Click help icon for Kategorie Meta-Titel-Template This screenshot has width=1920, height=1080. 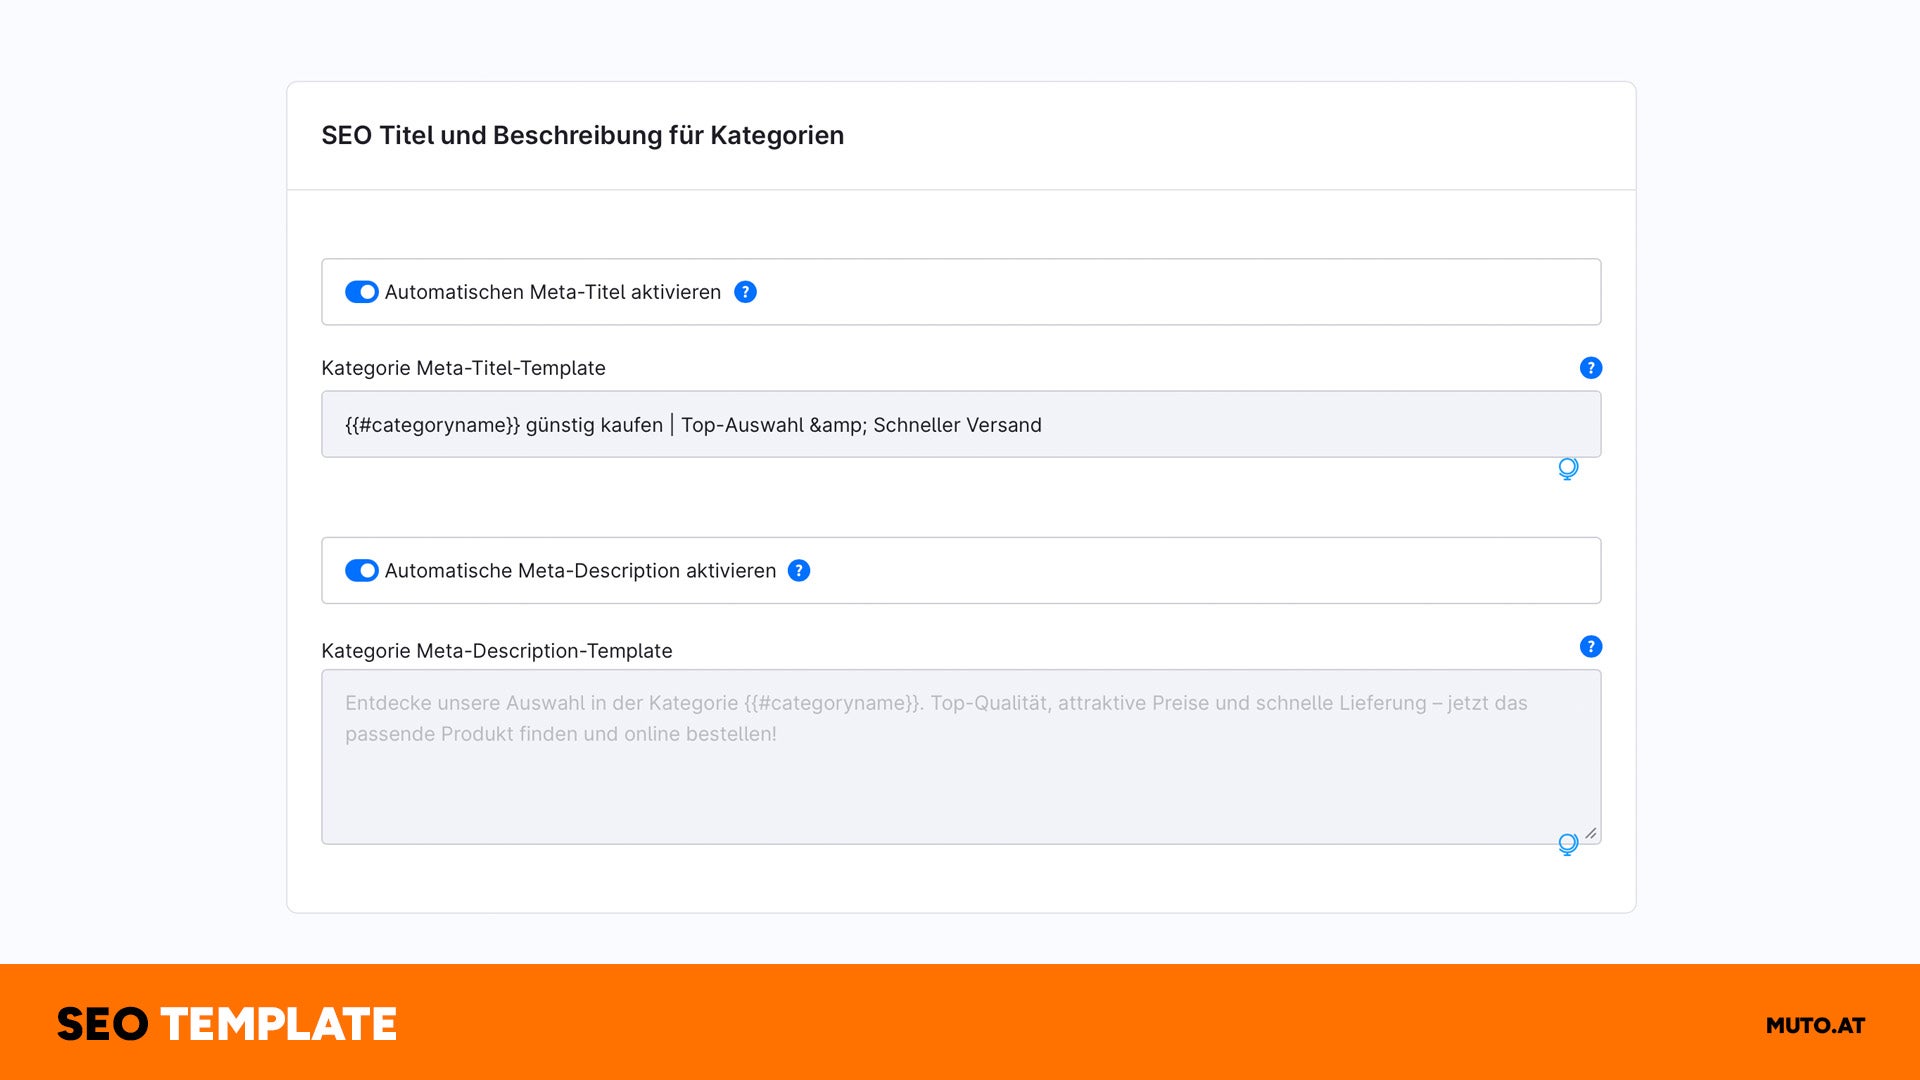click(x=1590, y=368)
